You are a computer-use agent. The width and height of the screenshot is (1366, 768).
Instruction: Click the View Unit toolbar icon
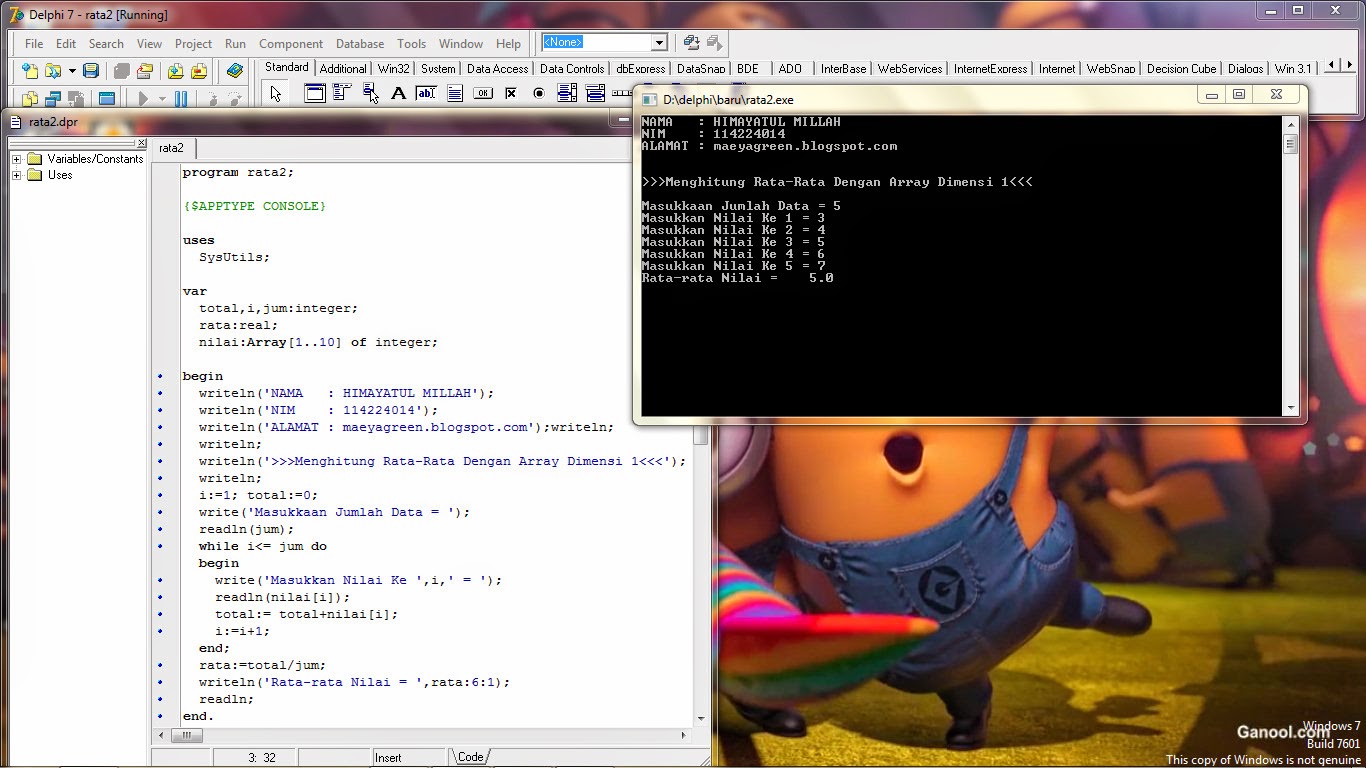30,99
